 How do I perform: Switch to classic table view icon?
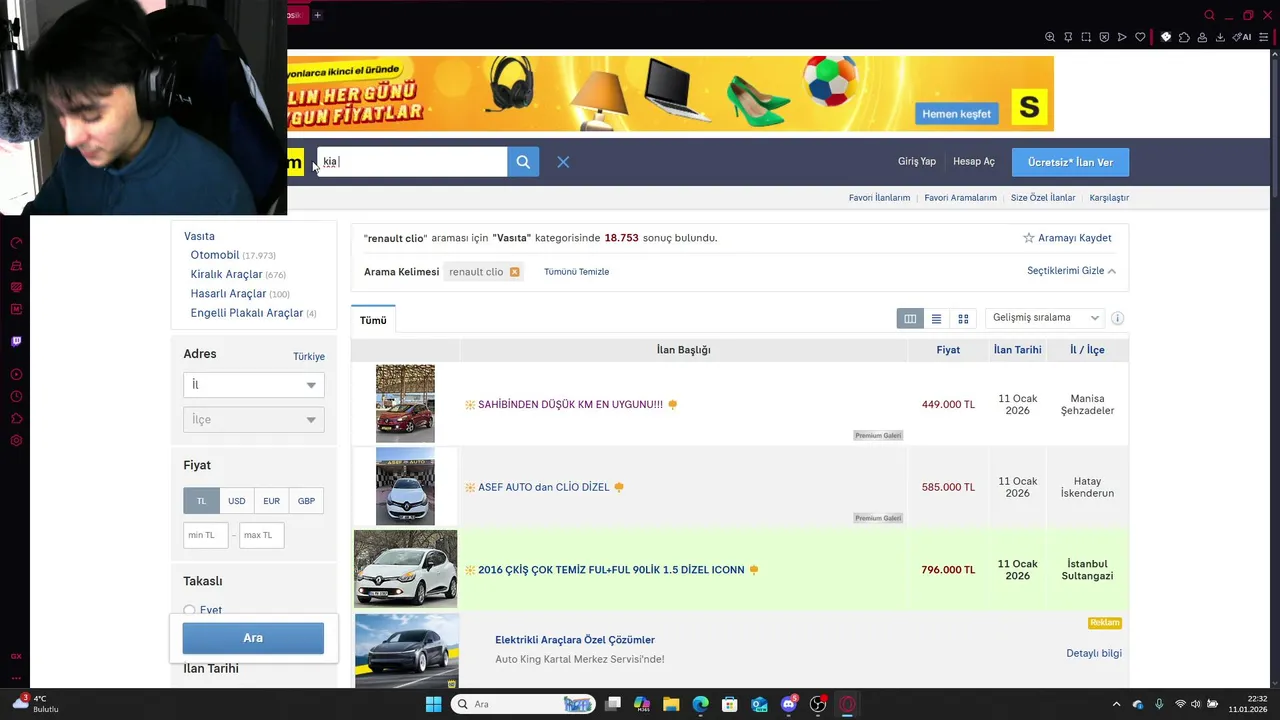coord(910,319)
